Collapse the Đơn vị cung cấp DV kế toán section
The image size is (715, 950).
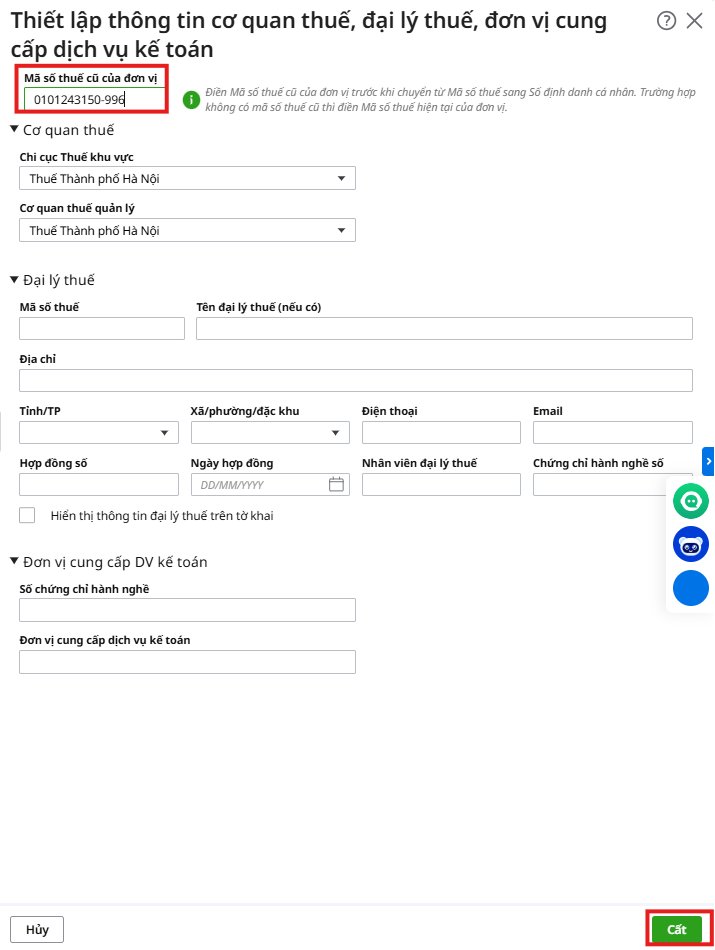[15, 561]
